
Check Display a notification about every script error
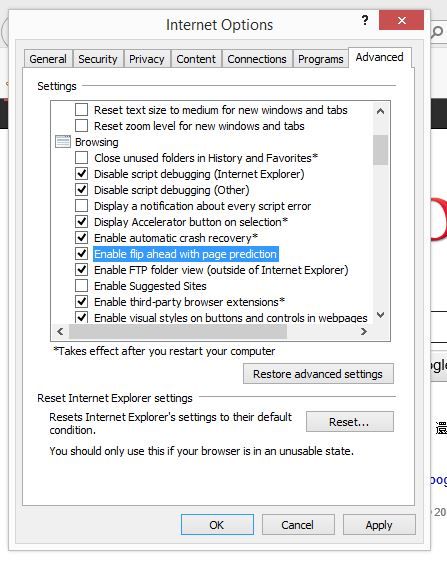pyautogui.click(x=82, y=205)
